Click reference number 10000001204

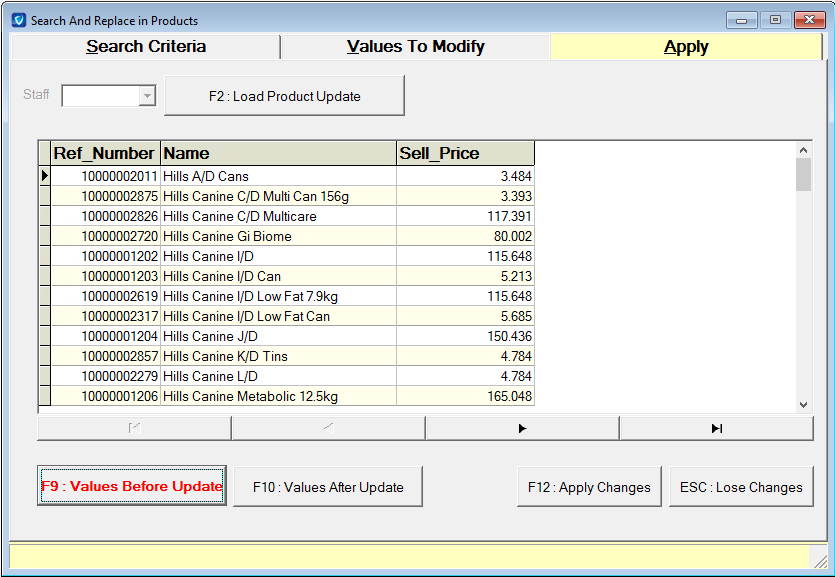coord(105,336)
